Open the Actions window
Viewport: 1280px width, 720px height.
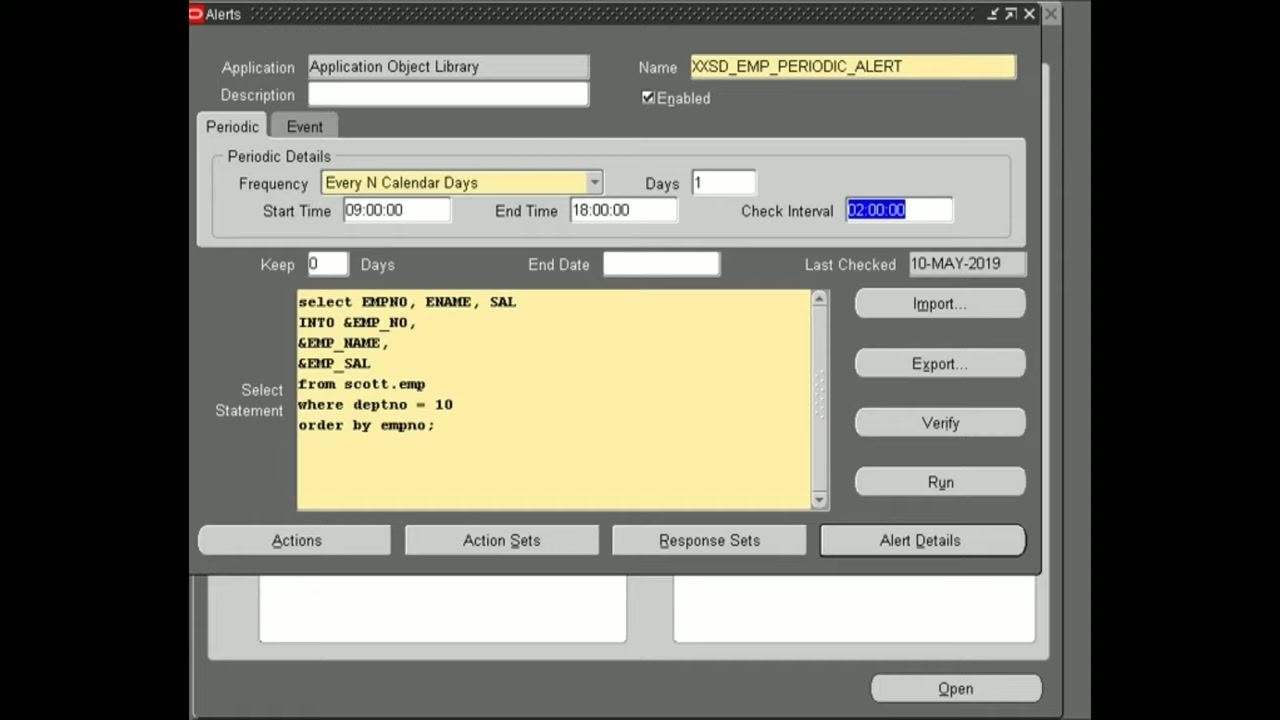(296, 540)
